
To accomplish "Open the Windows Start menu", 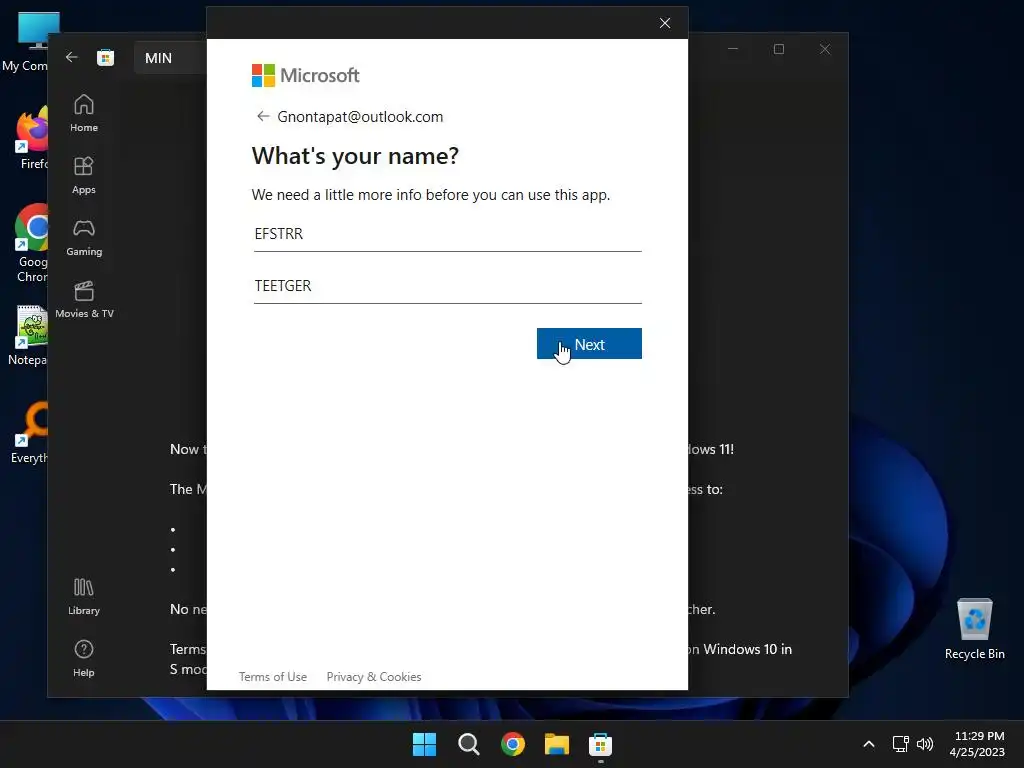I will [424, 744].
